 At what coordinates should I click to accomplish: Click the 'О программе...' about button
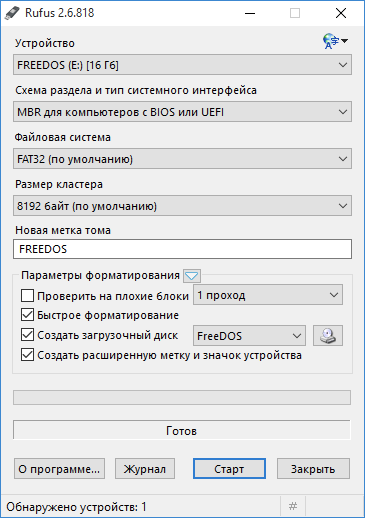[x=59, y=469]
